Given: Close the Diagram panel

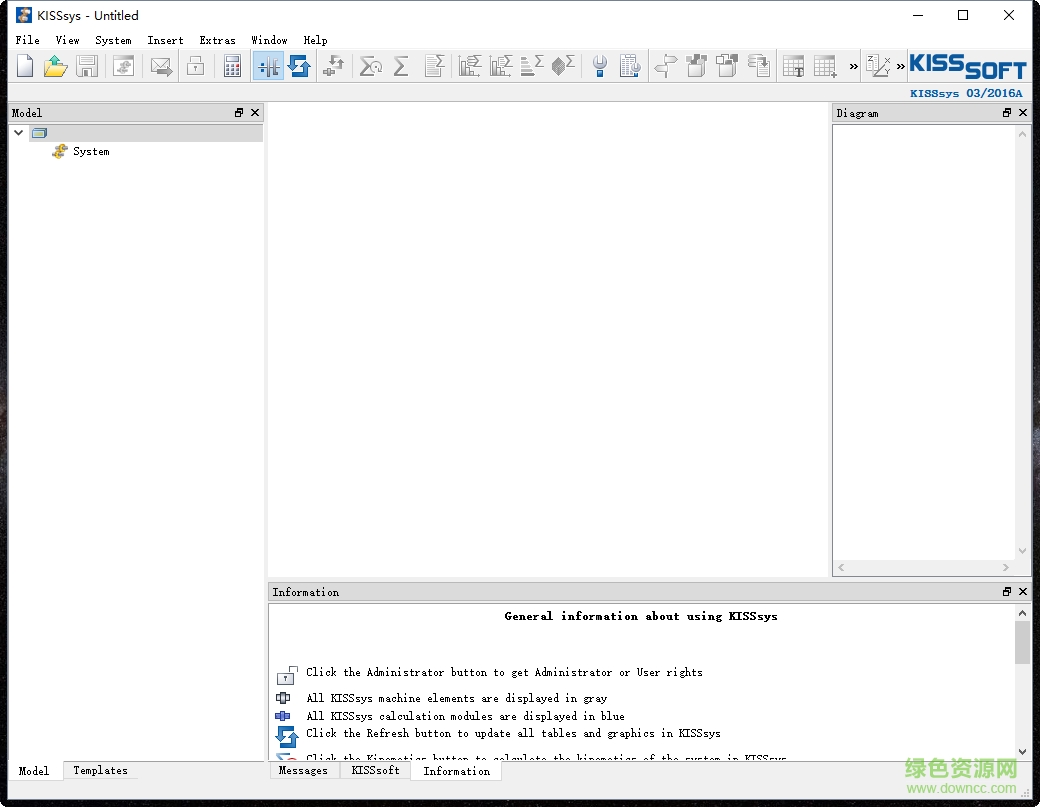Looking at the screenshot, I should [1022, 113].
